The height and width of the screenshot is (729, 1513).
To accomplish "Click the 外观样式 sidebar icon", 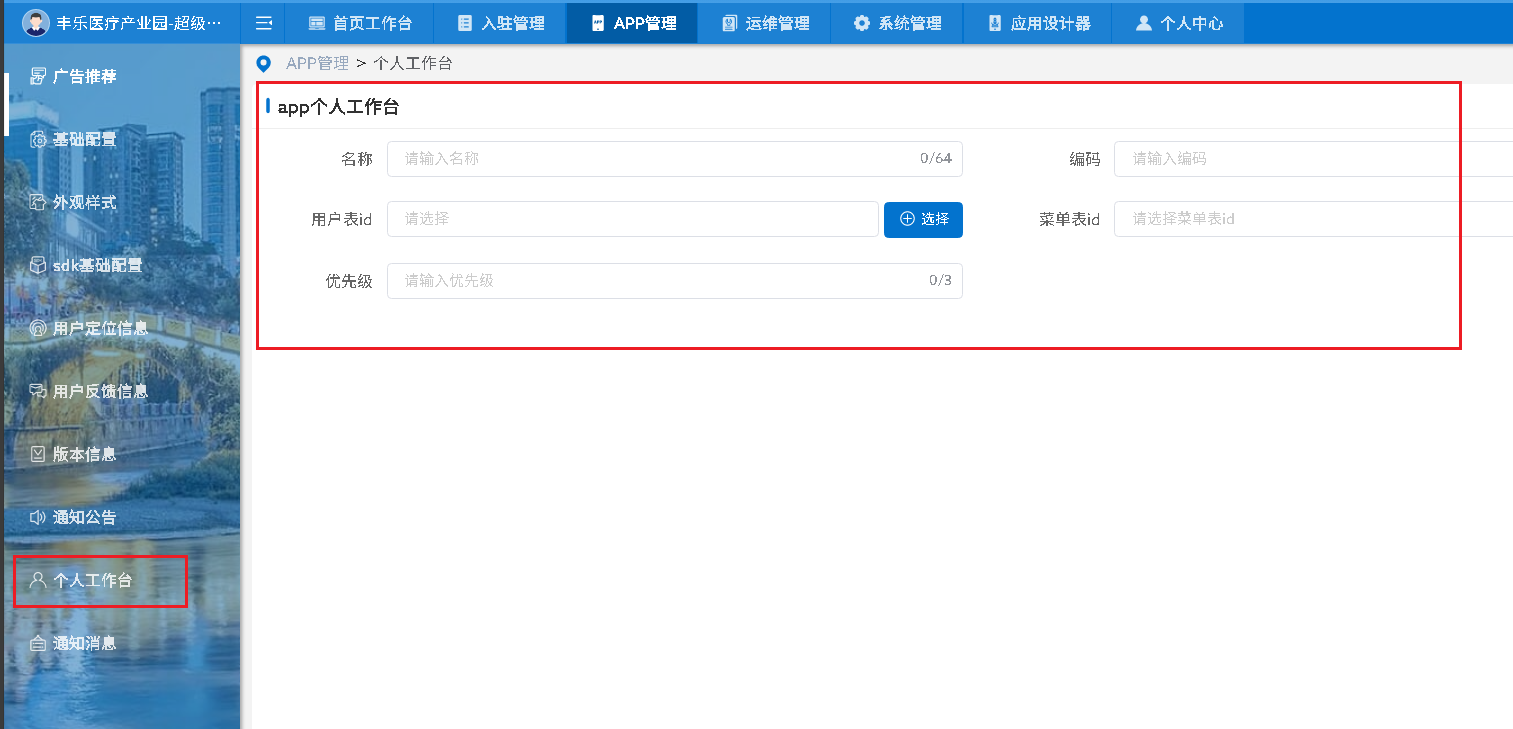I will pos(38,202).
